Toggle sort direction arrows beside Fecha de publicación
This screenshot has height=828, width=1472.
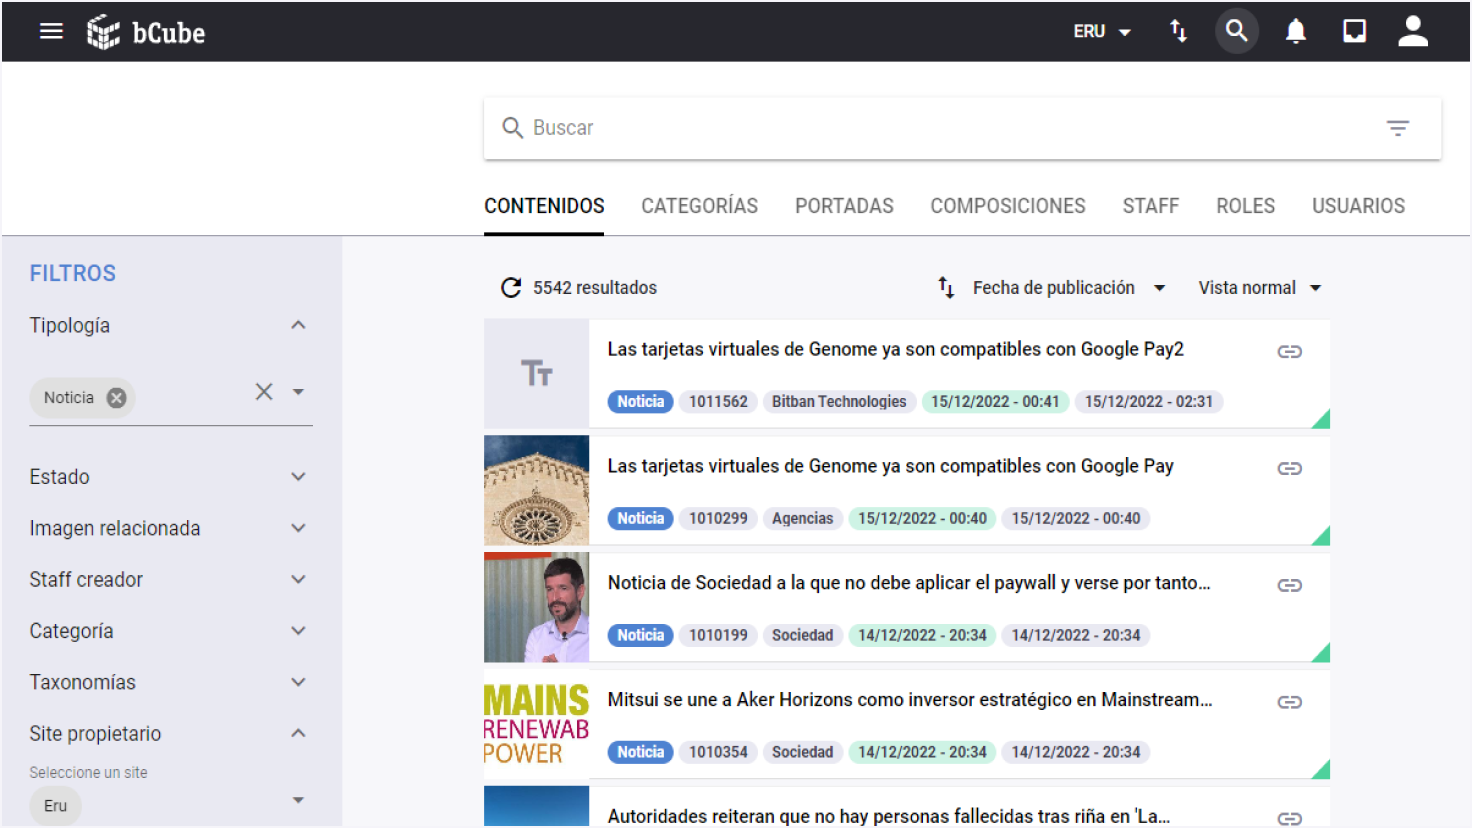pos(946,288)
